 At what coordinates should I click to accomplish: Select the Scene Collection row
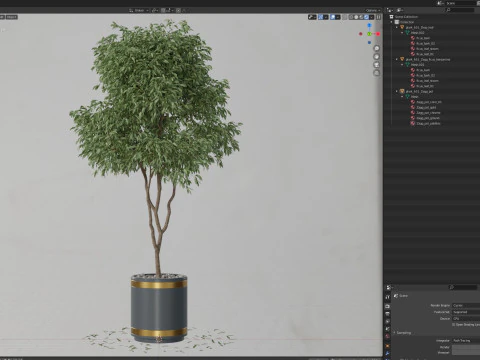(x=432, y=17)
